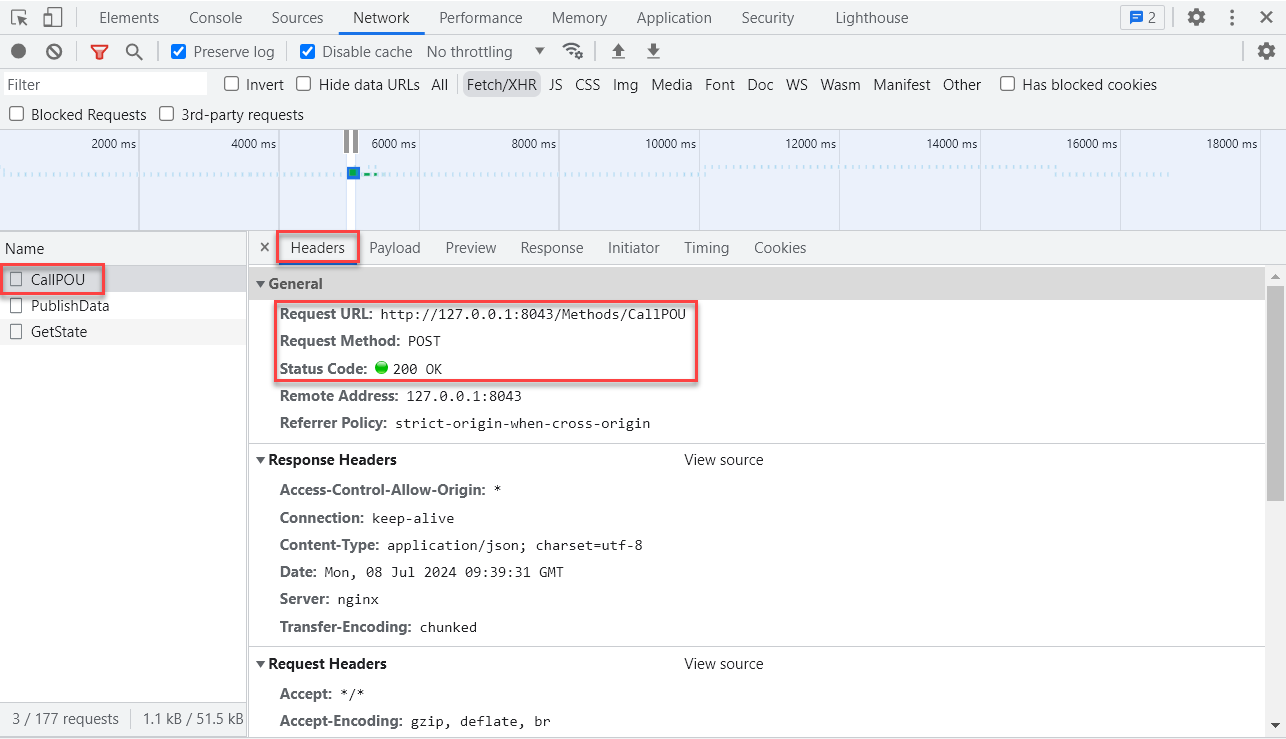Open the Security tab

pos(768,17)
